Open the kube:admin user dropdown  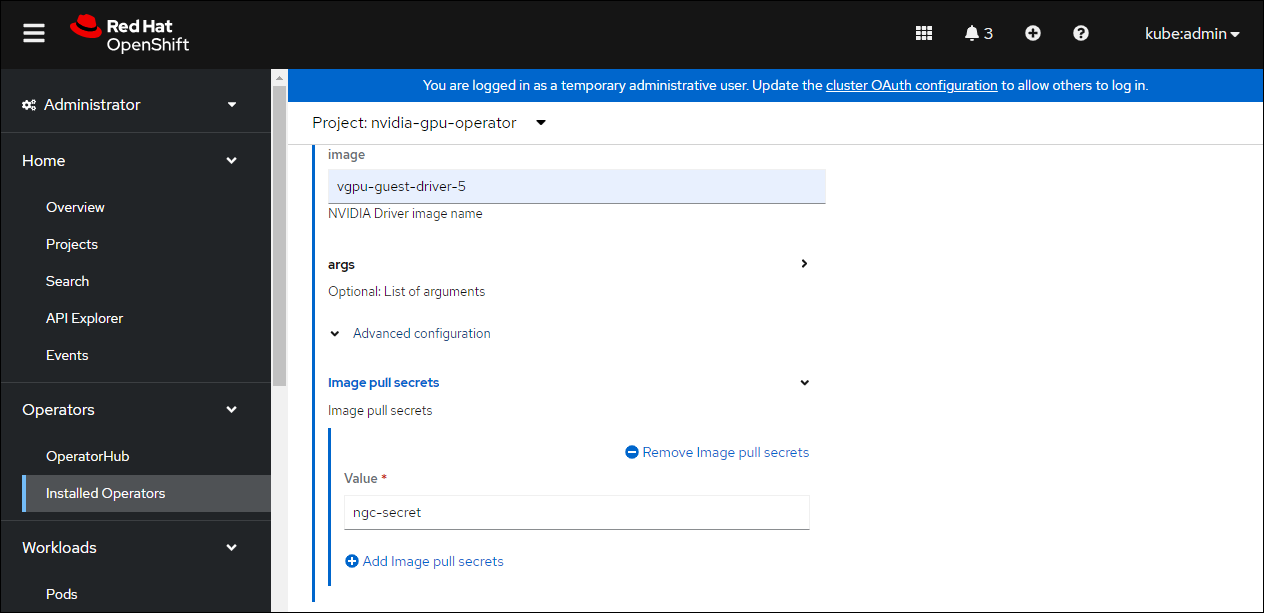click(1192, 33)
